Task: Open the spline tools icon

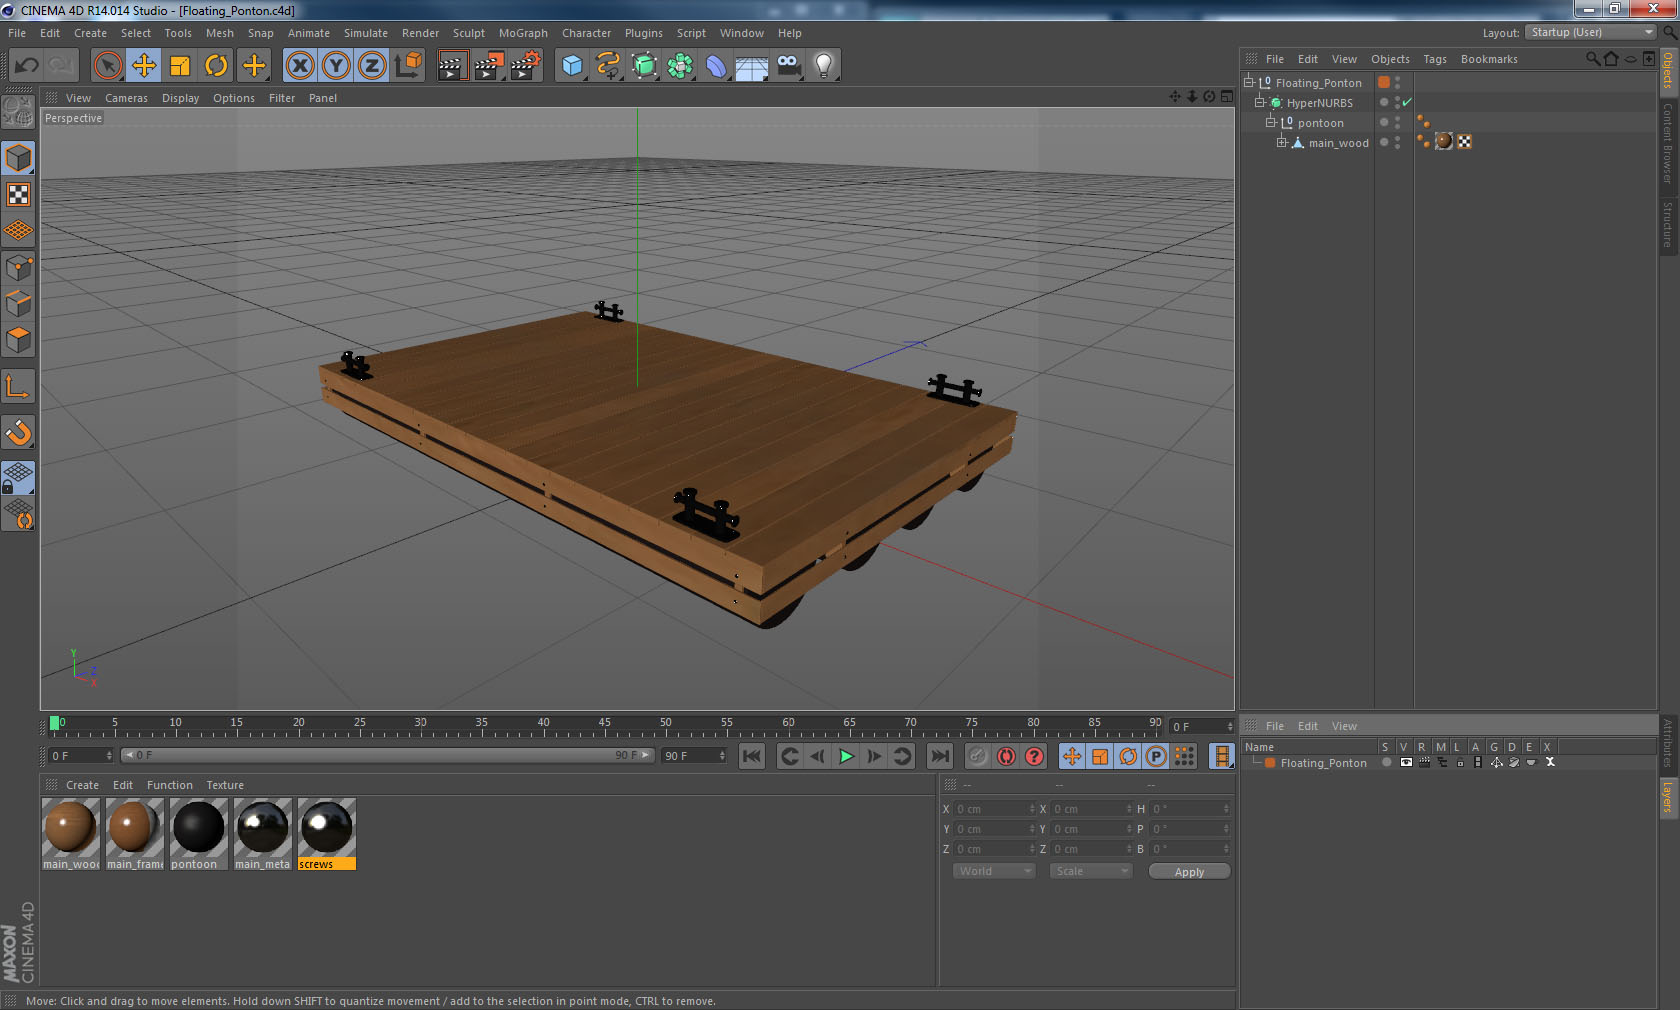Action: 608,66
